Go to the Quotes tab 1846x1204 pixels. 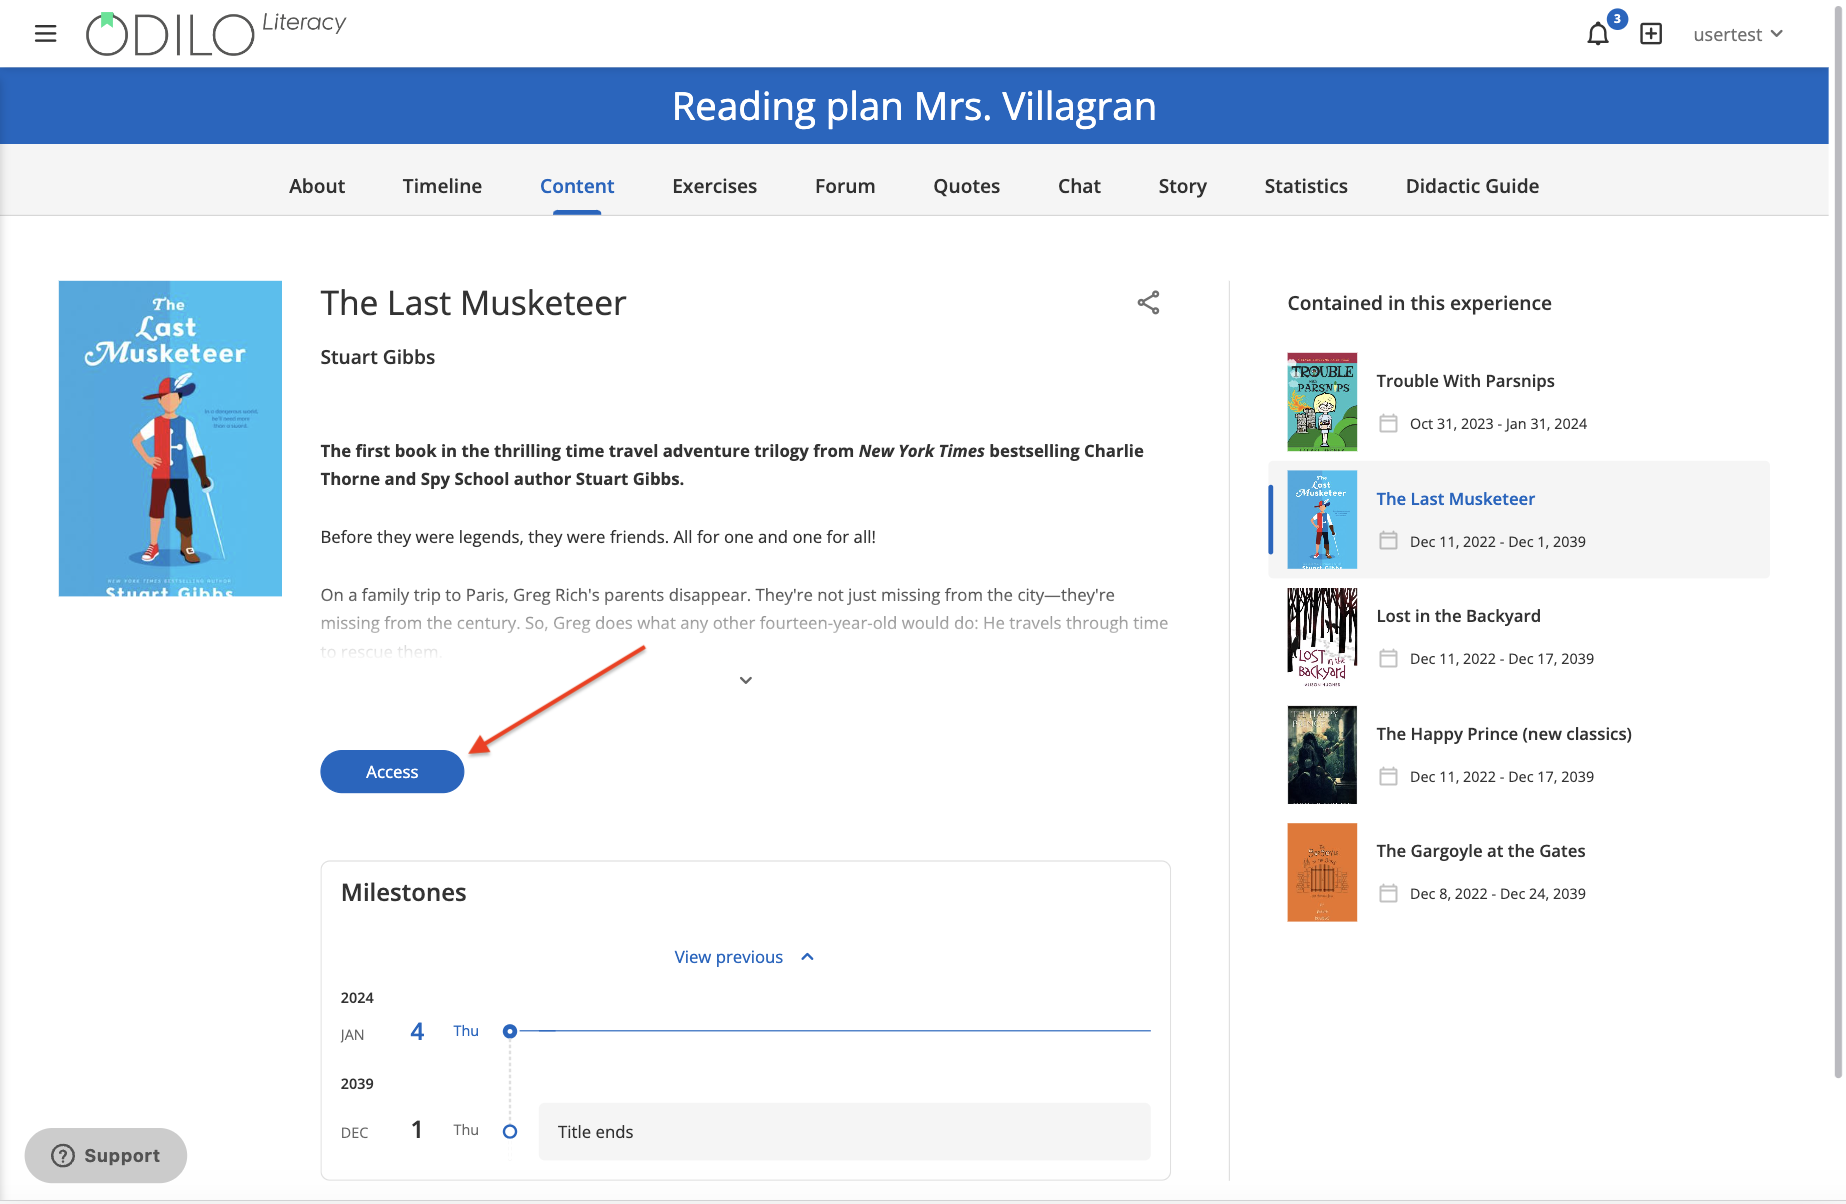(x=967, y=186)
